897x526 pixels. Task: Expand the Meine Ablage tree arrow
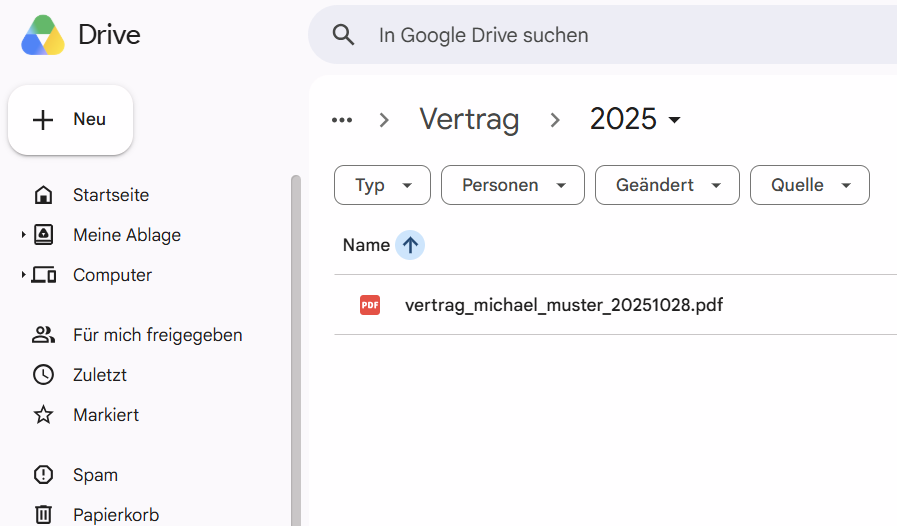23,235
